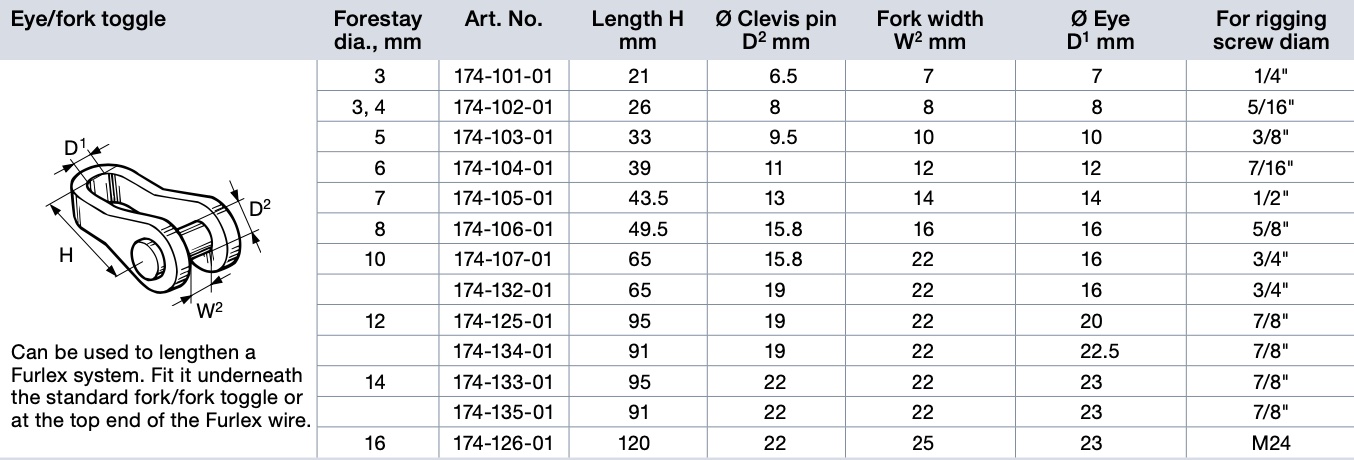The image size is (1354, 460).
Task: Click the For rigging screw diam header
Action: click(x=1271, y=30)
